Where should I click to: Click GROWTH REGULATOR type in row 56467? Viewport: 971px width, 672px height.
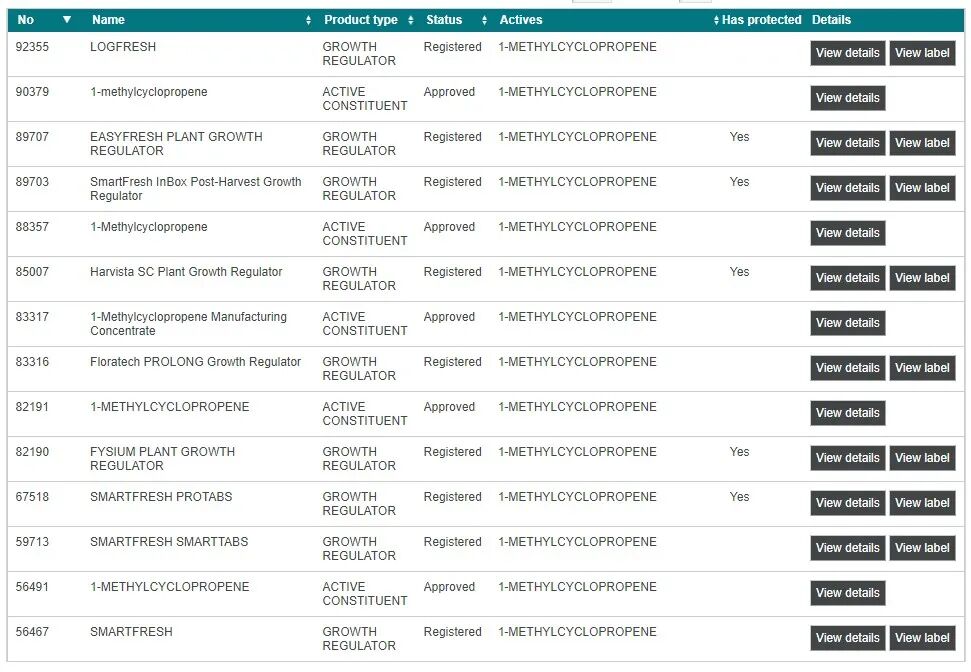click(x=359, y=639)
